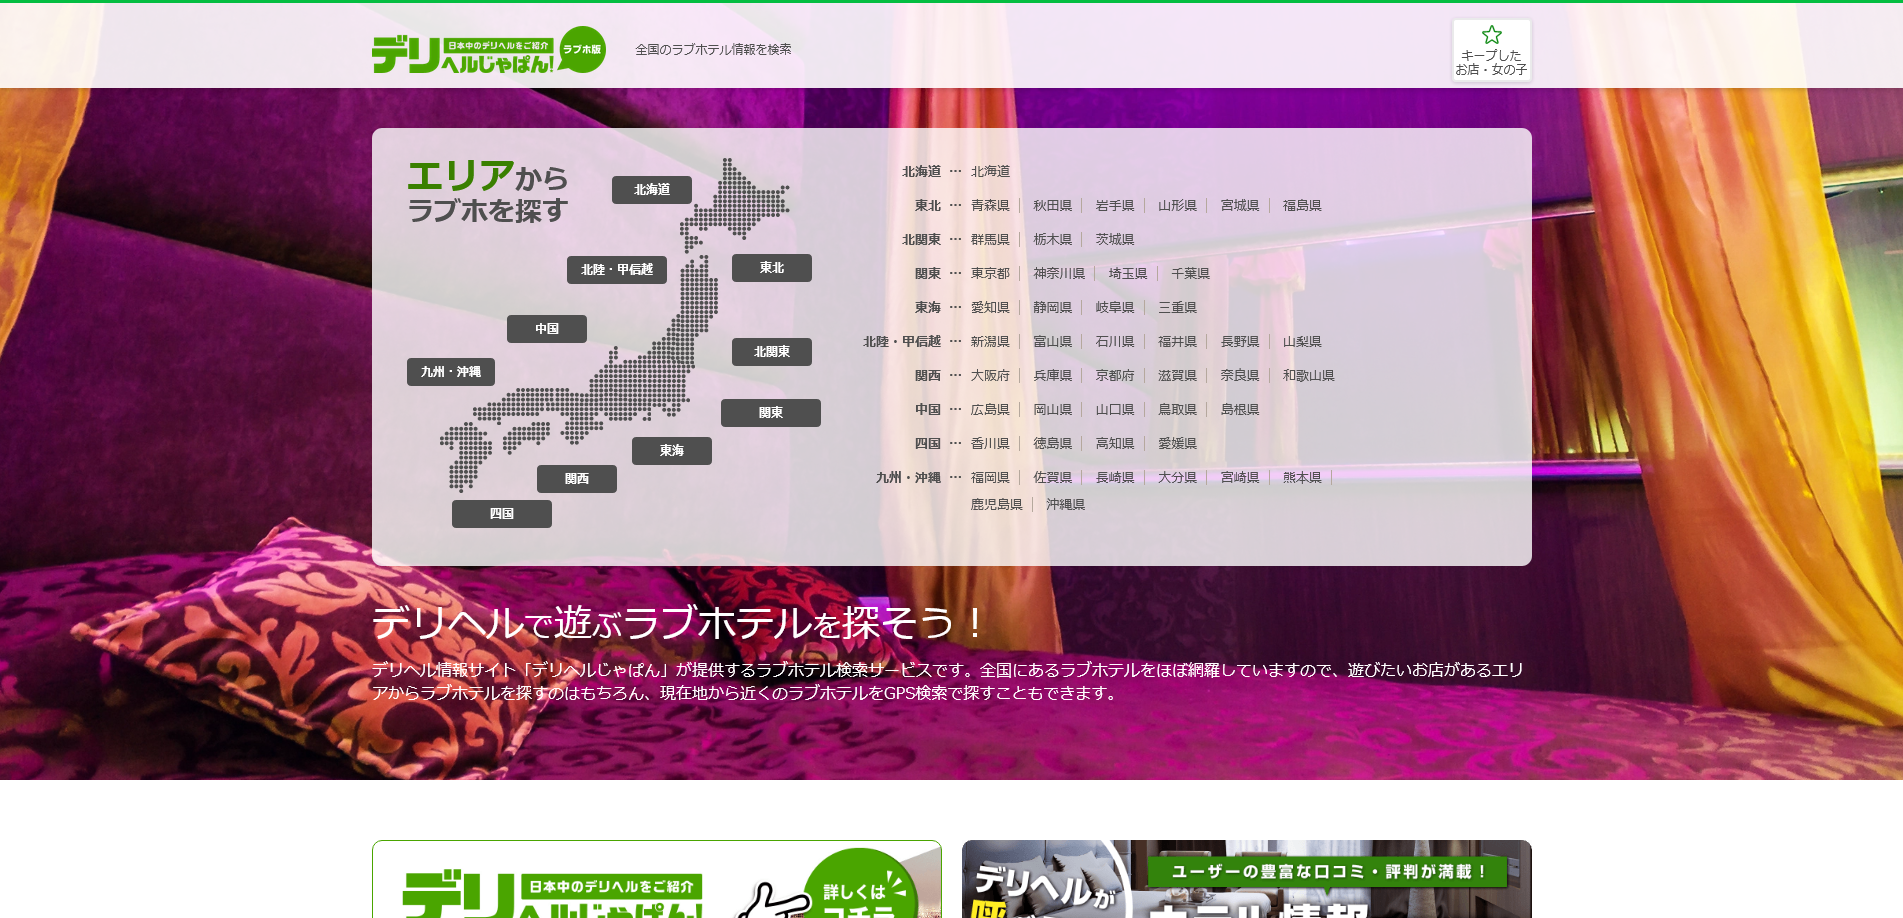Open 神奈川県 prefecture link
Screen dimensions: 1903x918
point(1059,274)
